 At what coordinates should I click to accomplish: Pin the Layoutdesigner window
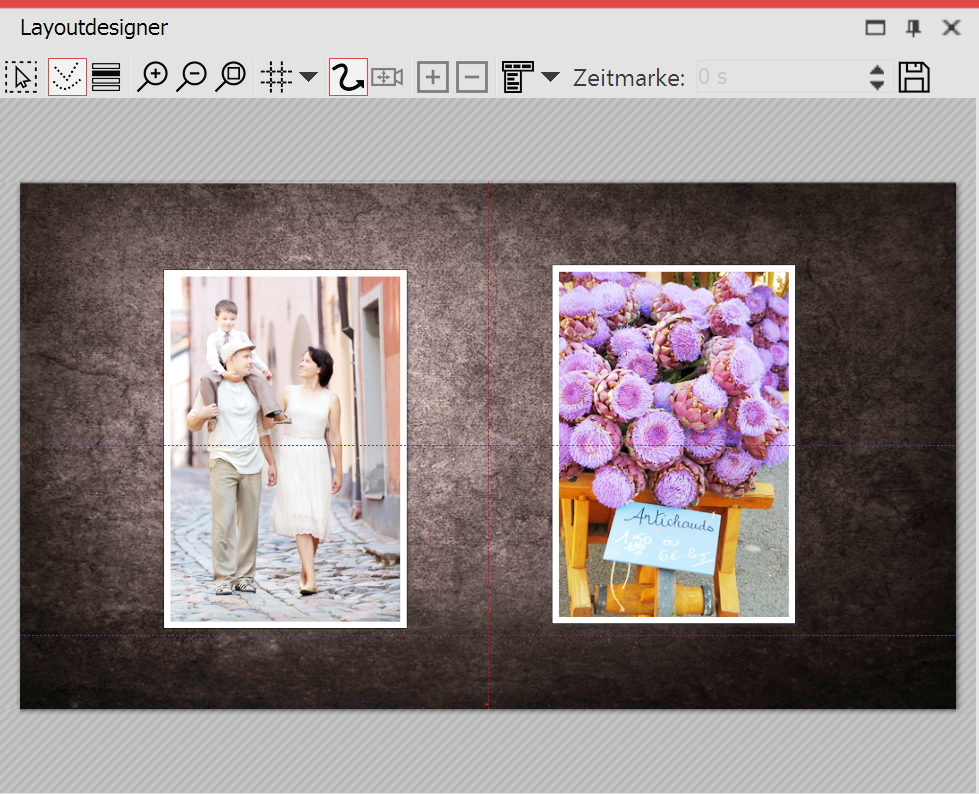click(x=912, y=27)
